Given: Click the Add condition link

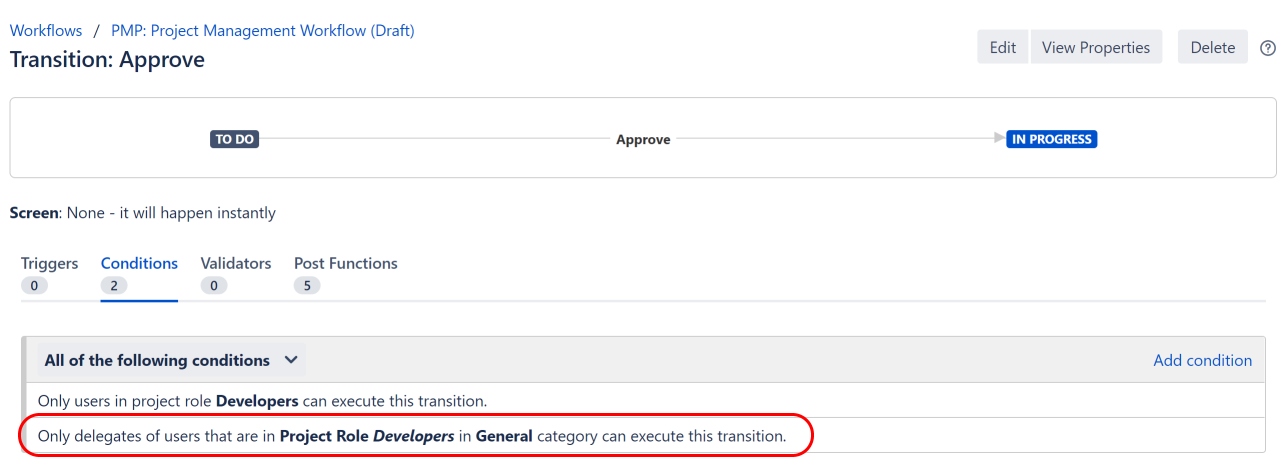Looking at the screenshot, I should [x=1202, y=360].
